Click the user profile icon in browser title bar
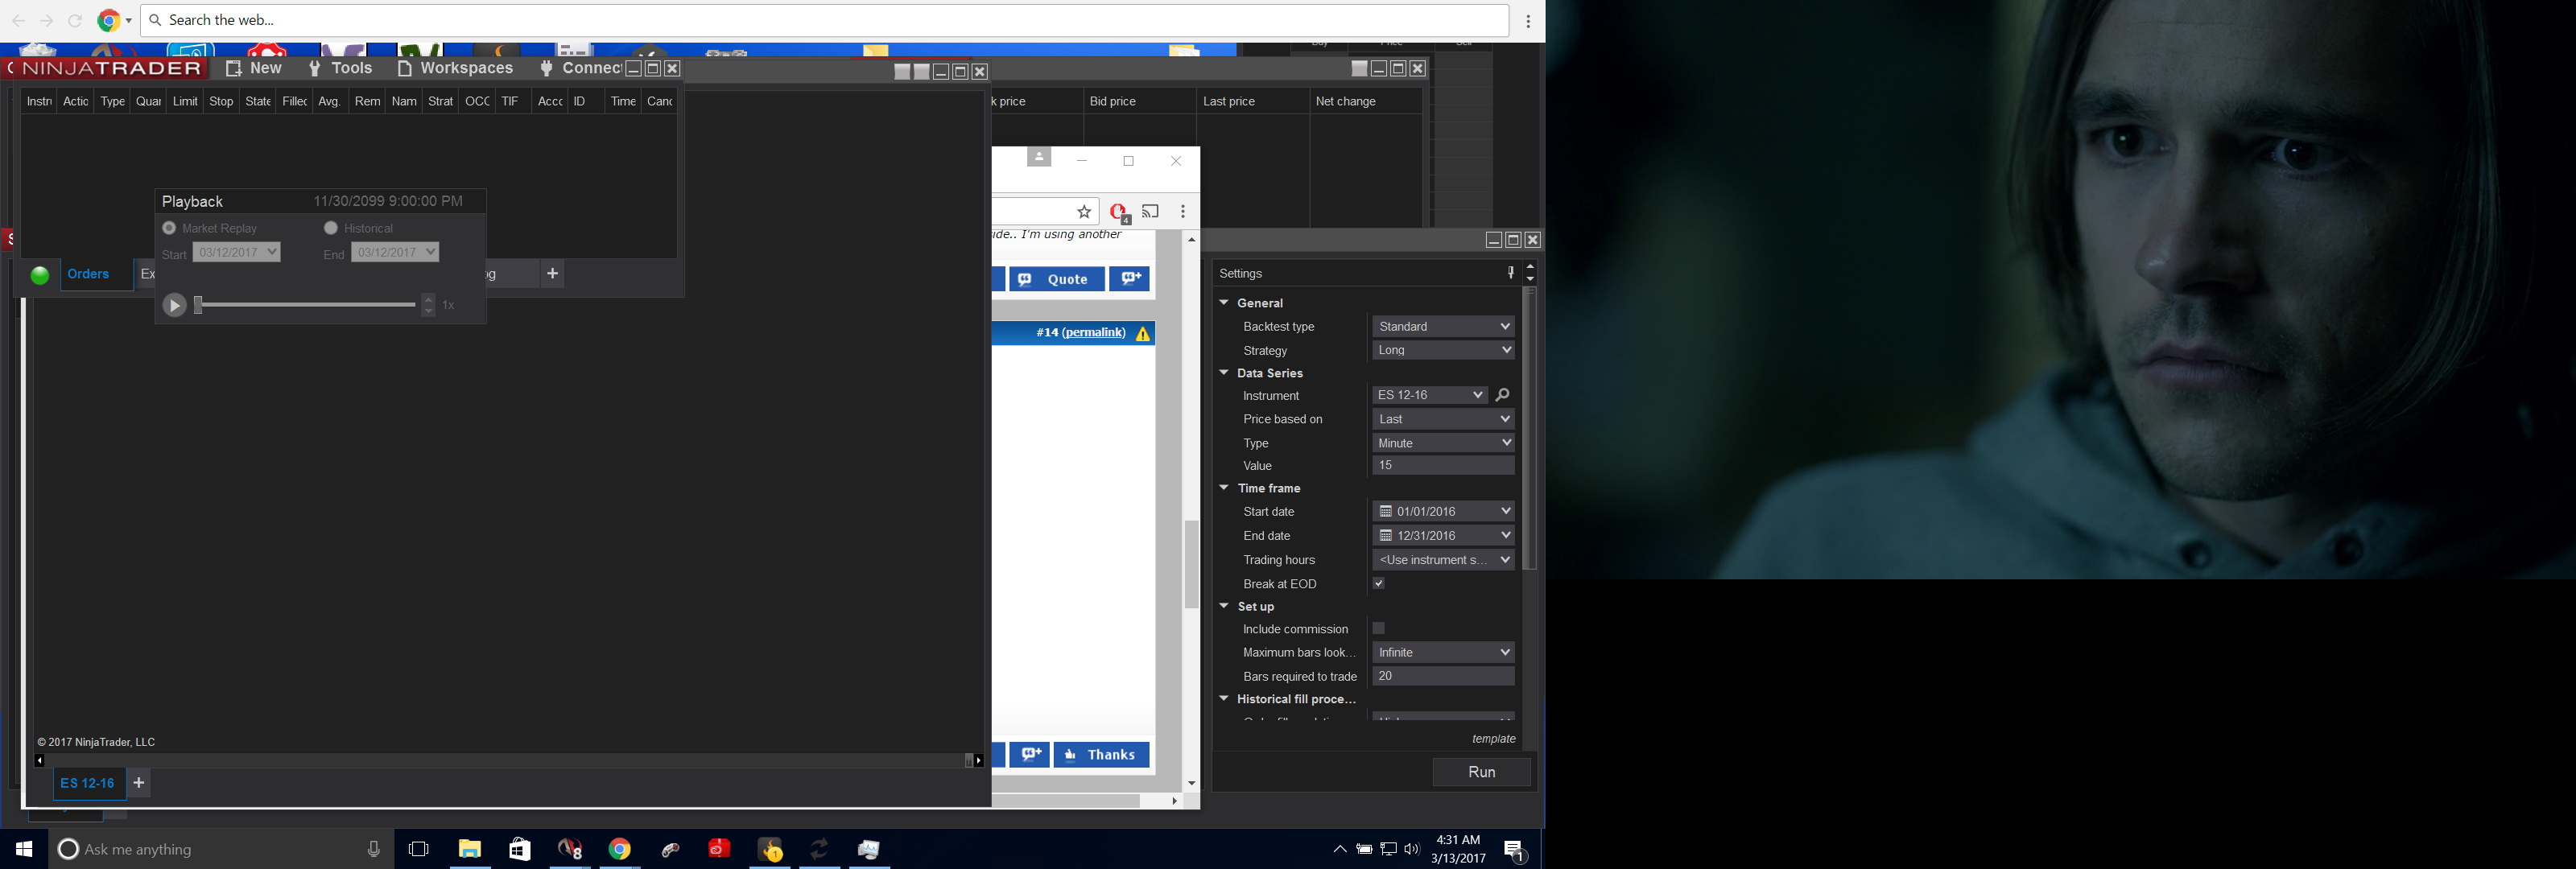The height and width of the screenshot is (869, 2576). click(x=1039, y=158)
